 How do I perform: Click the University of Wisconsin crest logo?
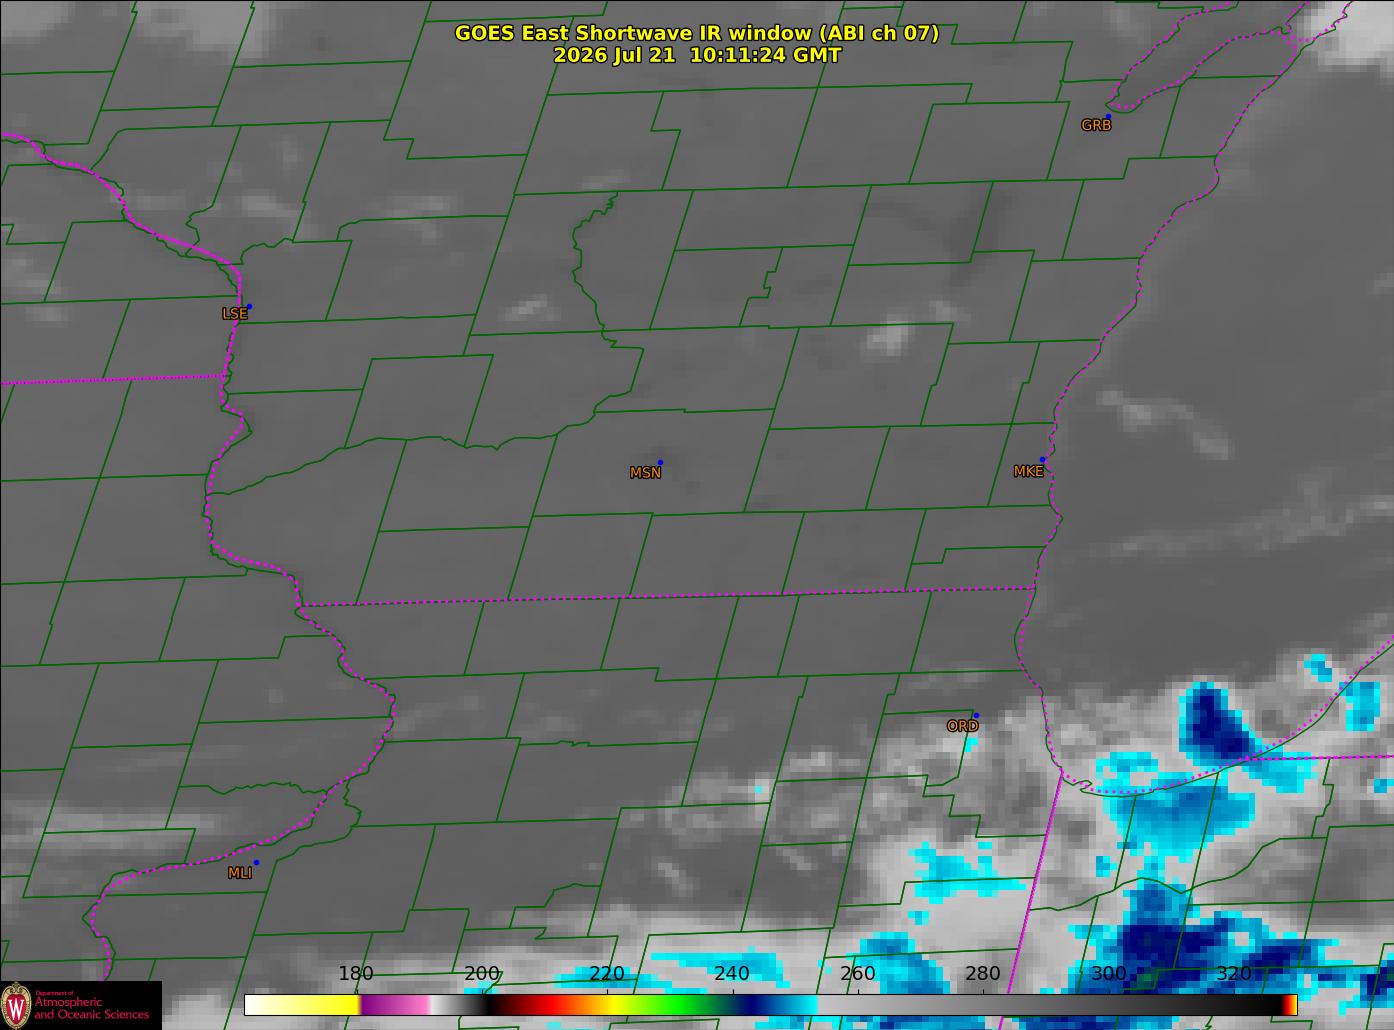(x=15, y=1004)
